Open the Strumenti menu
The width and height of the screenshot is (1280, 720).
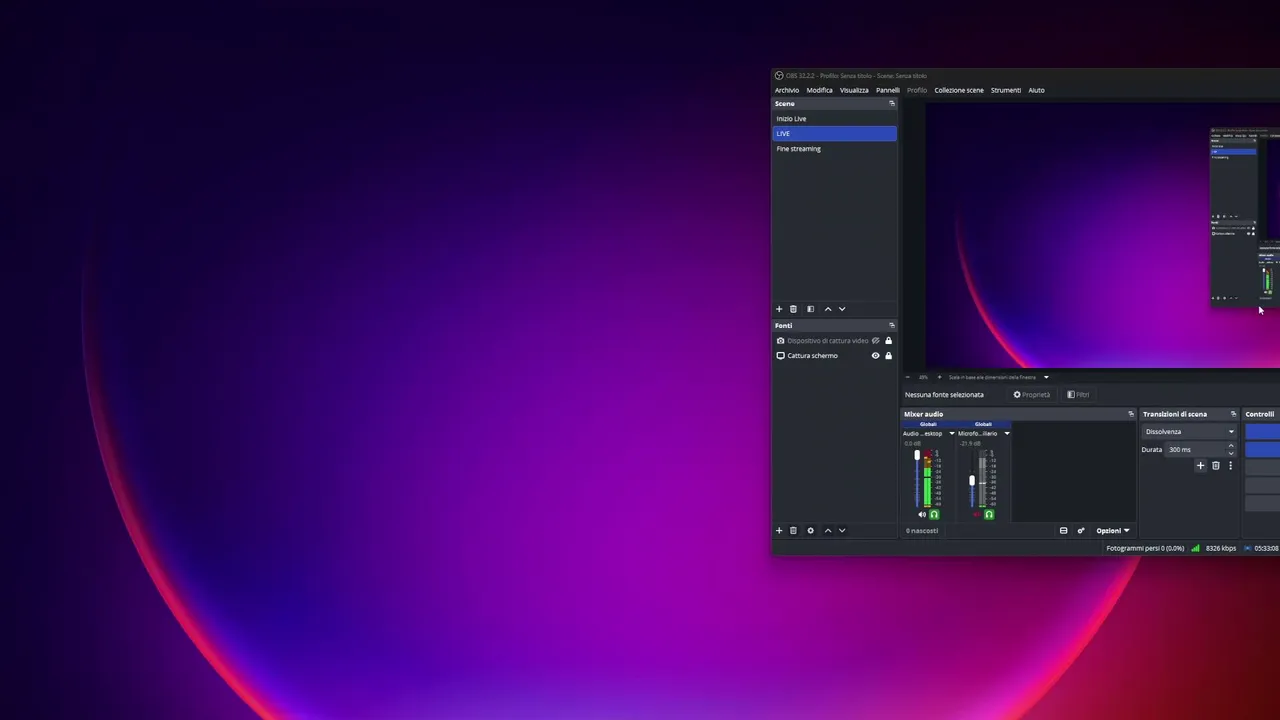point(1006,90)
